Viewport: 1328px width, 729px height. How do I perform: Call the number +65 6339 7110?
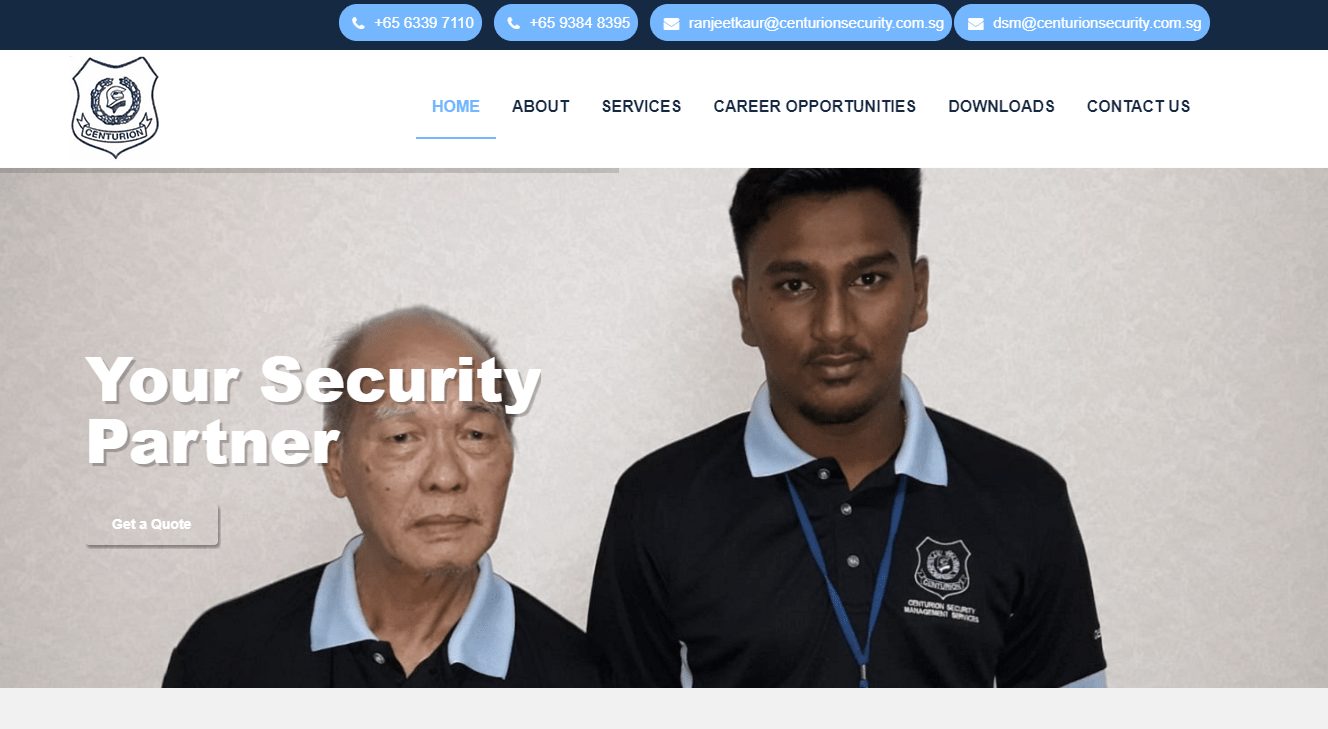[x=410, y=23]
